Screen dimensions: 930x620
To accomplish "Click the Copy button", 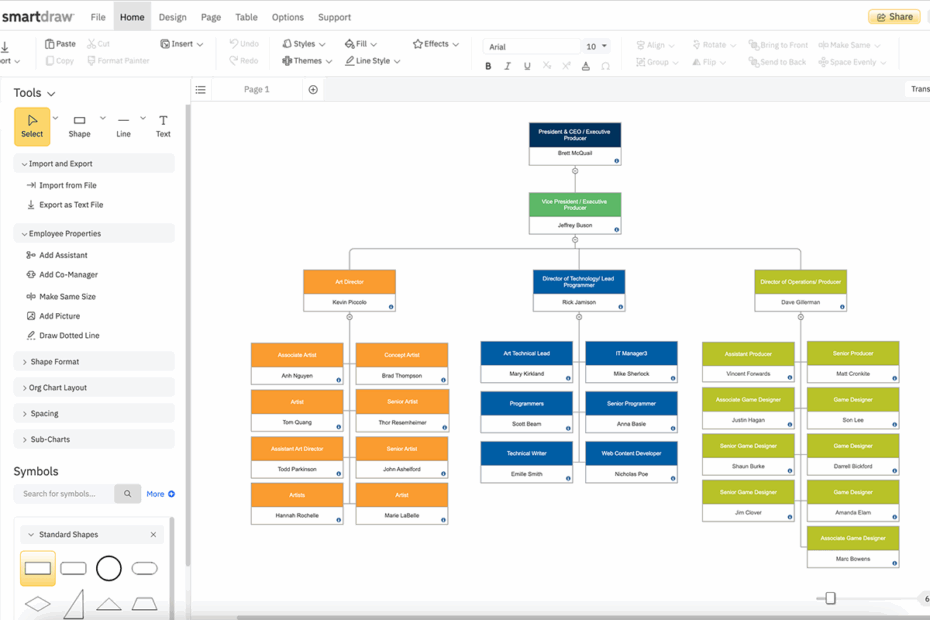I will click(x=60, y=61).
